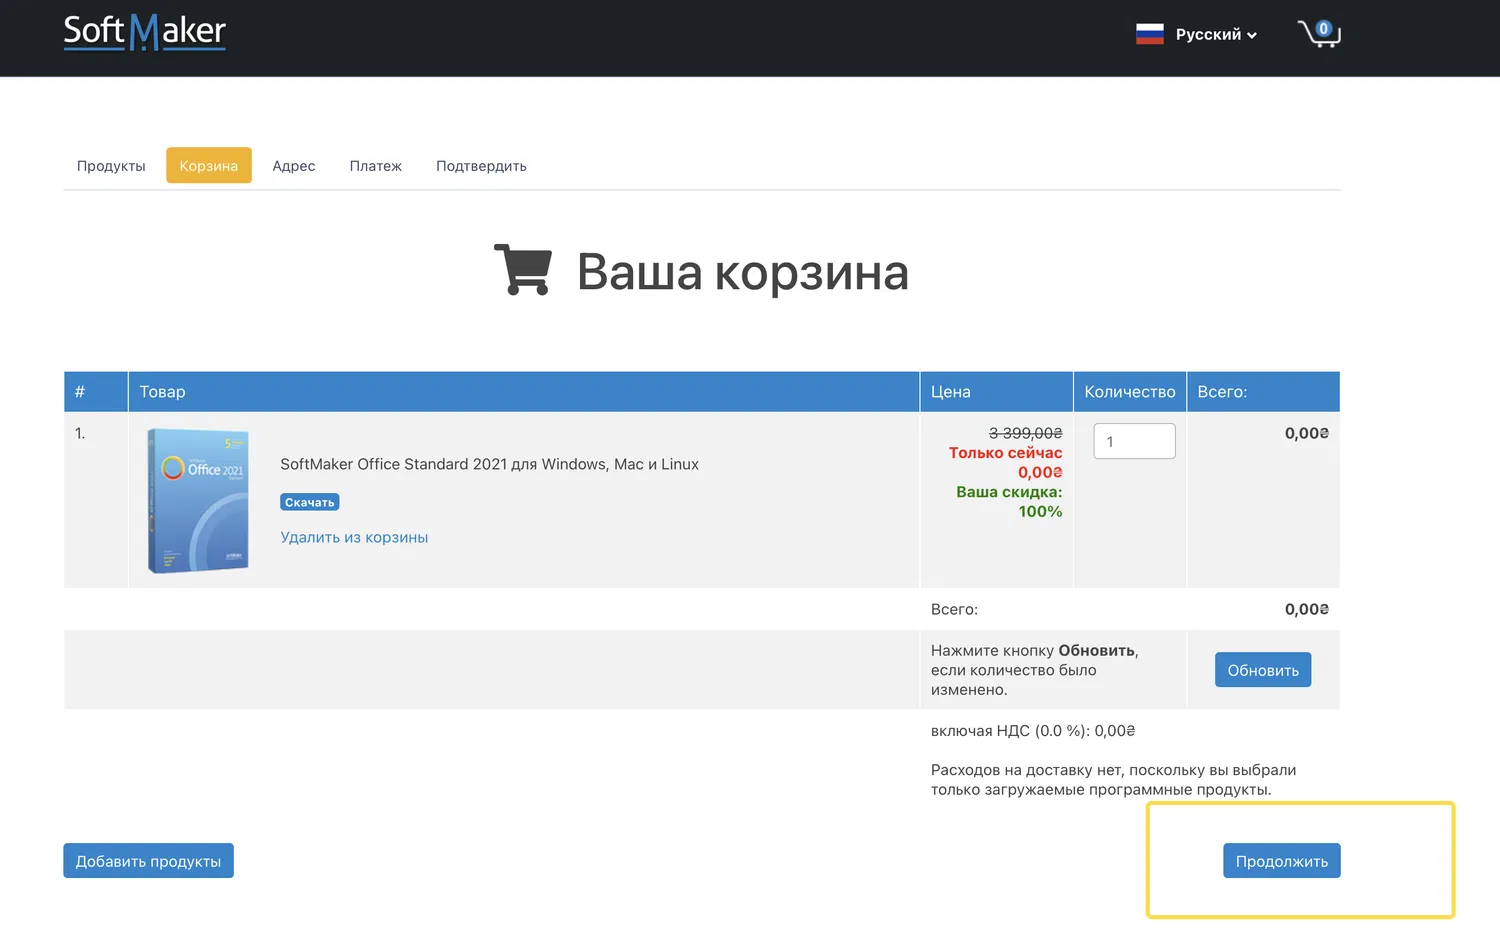Focus the quantity input field
The height and width of the screenshot is (946, 1500).
(x=1134, y=441)
